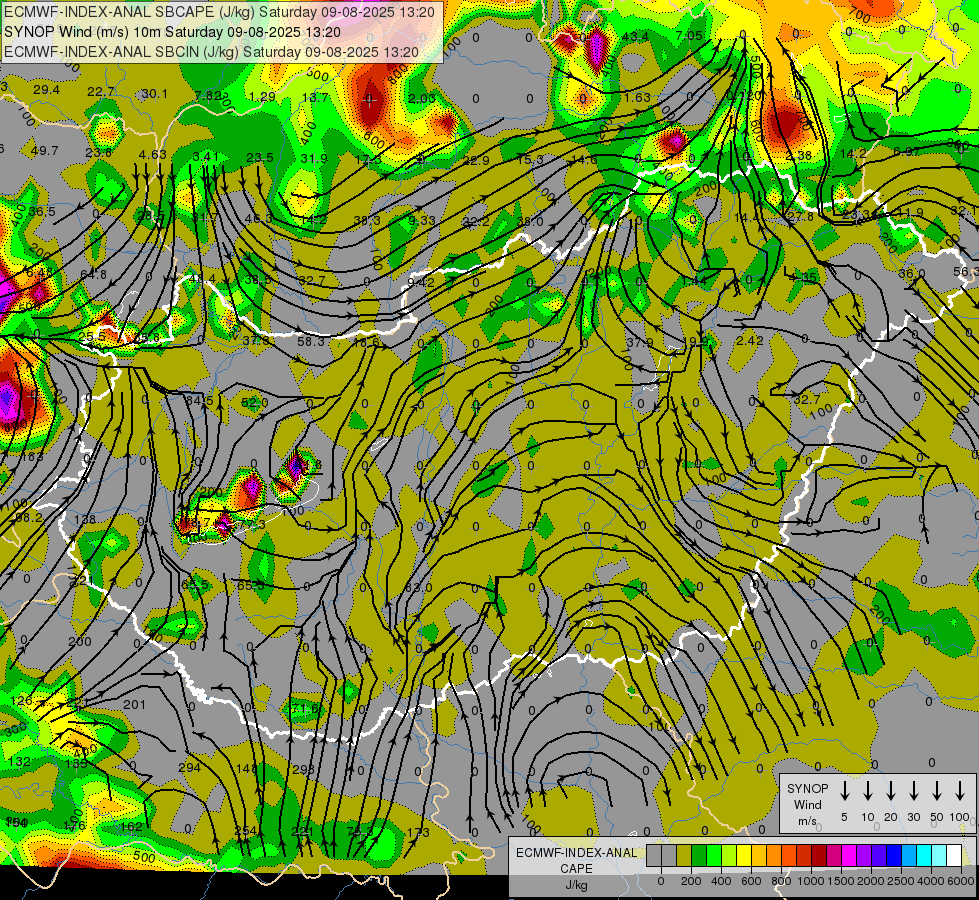Click the map value 201
This screenshot has height=900, width=979.
click(134, 705)
